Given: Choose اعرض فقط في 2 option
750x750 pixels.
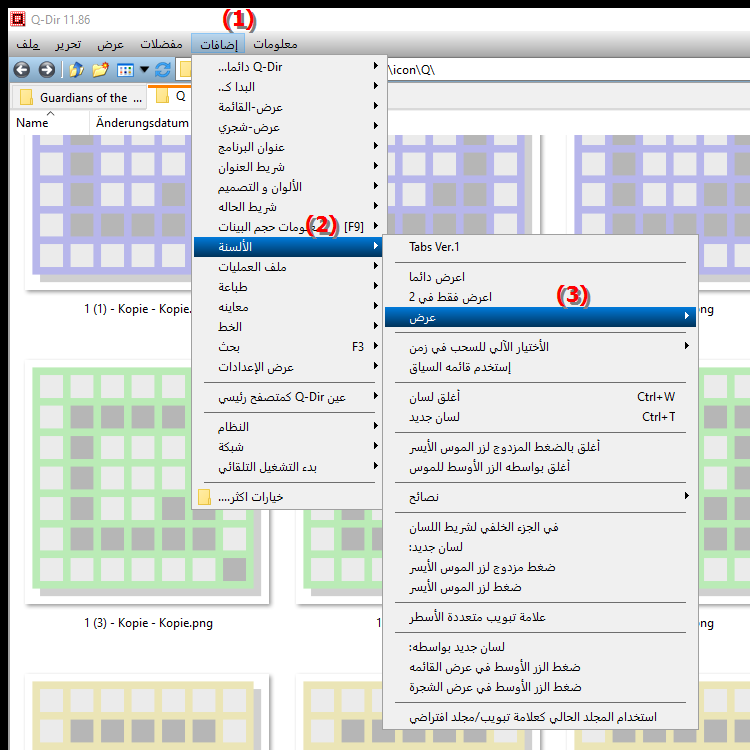Looking at the screenshot, I should [540, 297].
